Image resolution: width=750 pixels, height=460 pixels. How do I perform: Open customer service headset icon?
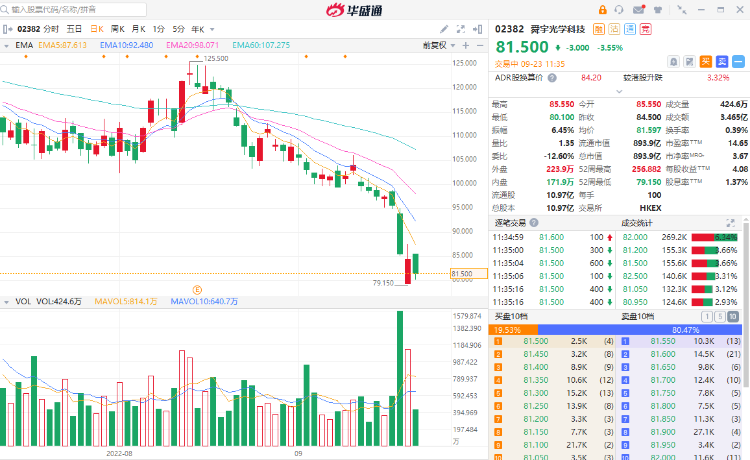619,10
